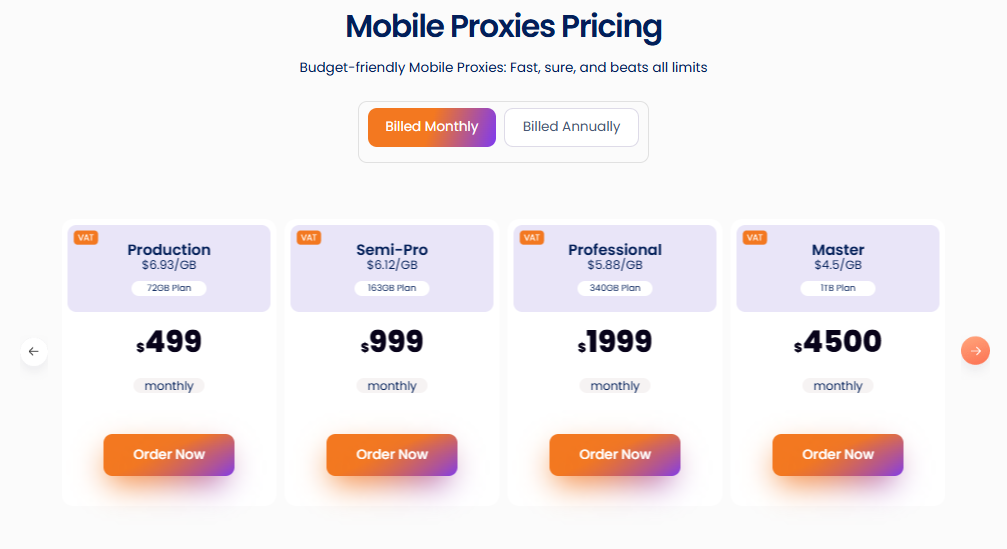The width and height of the screenshot is (1007, 549).
Task: Click VAT badge on Master card
Action: tap(754, 237)
